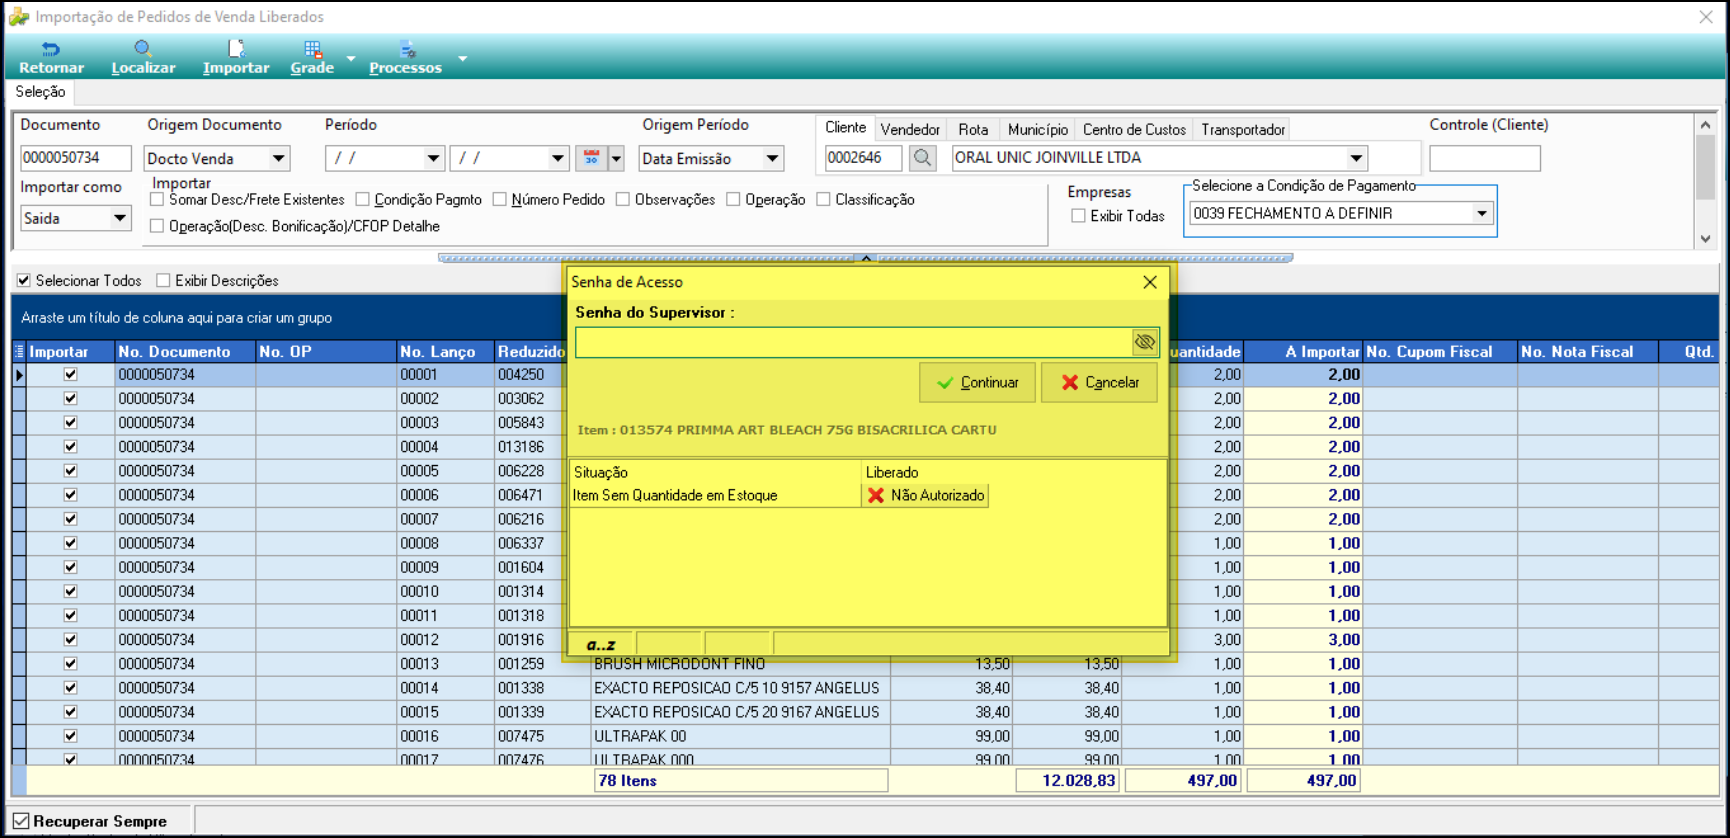The width and height of the screenshot is (1730, 838).
Task: Switch to the Transportador tab
Action: pos(1243,130)
